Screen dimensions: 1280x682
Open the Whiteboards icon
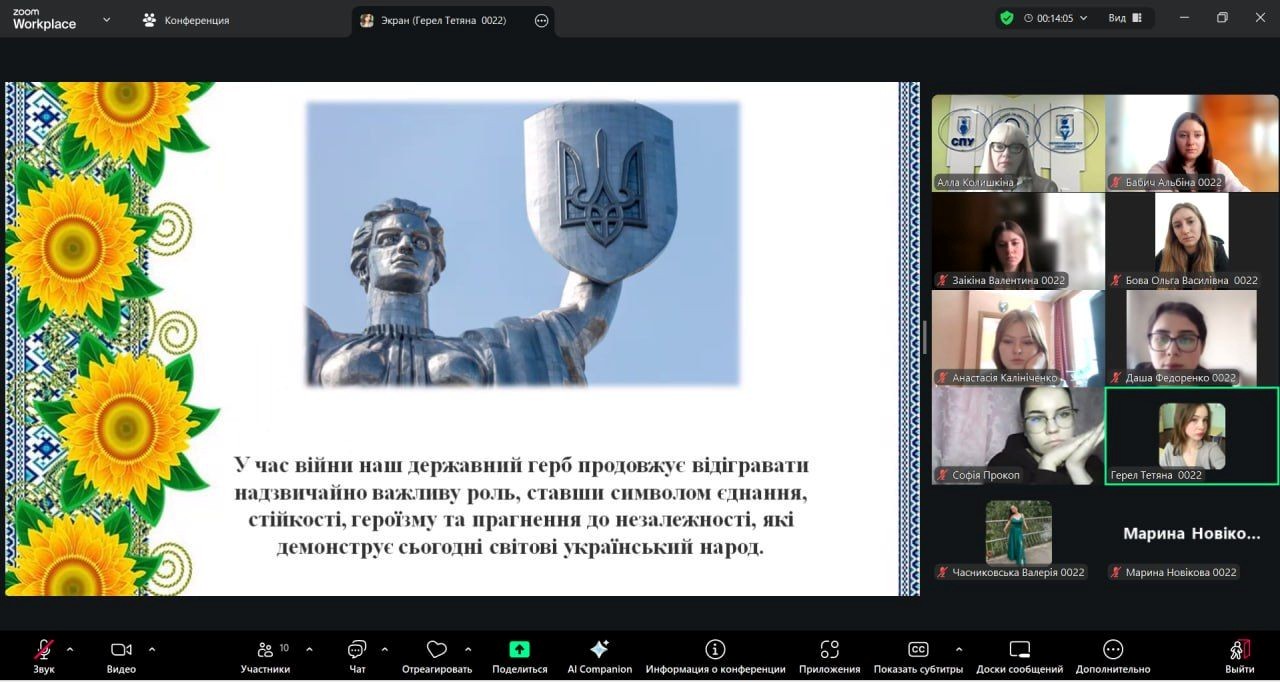pos(1019,650)
